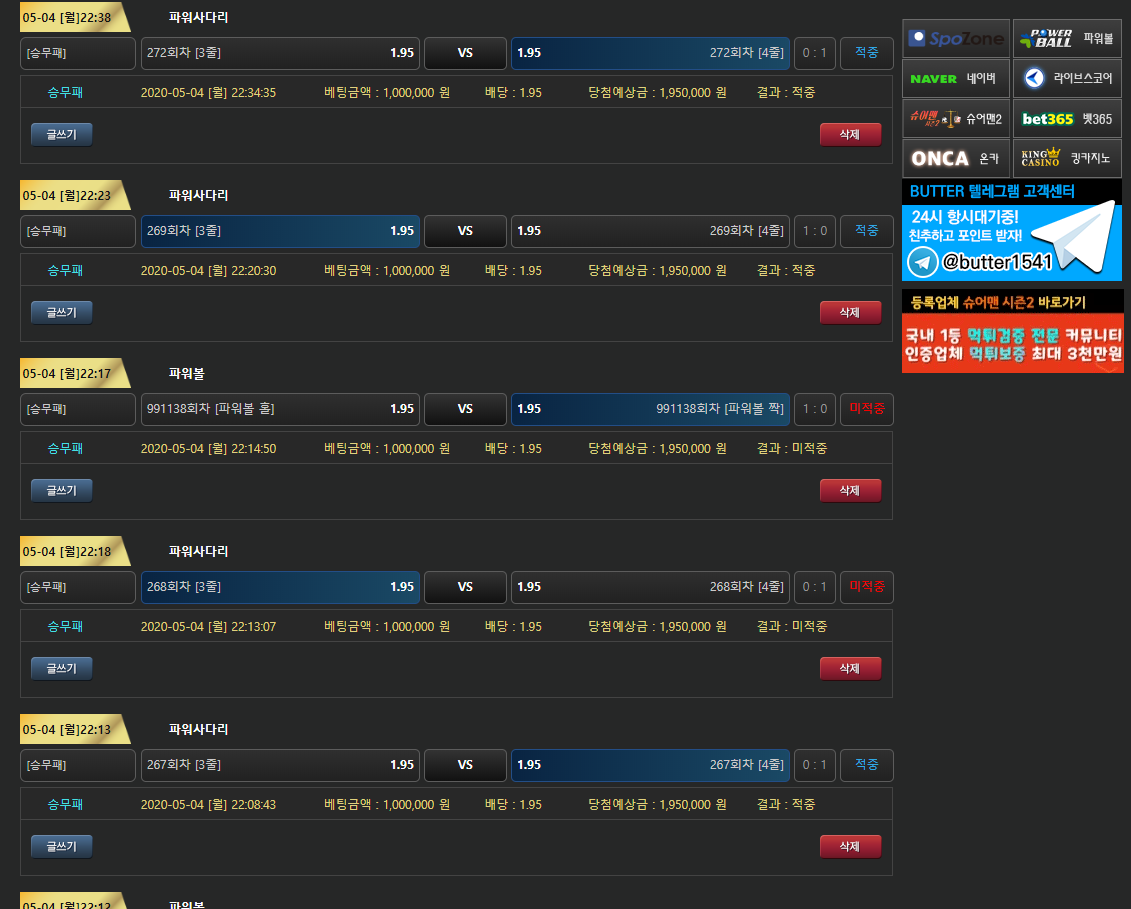Open the SpoZone partner link

(x=956, y=39)
